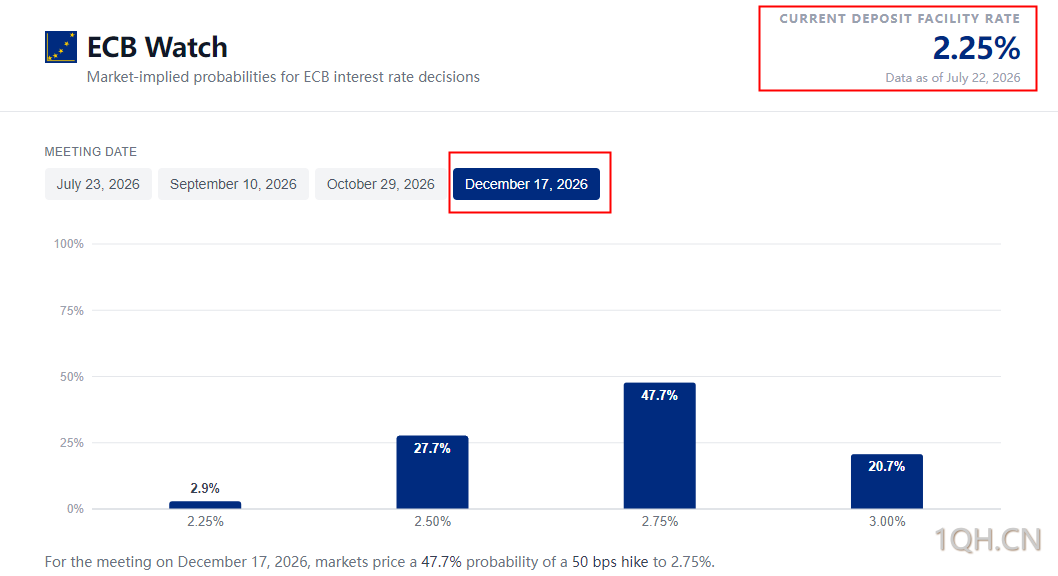Screen dimensions: 1058x576
Task: Select the September 10, 2026 meeting date
Action: pos(233,184)
